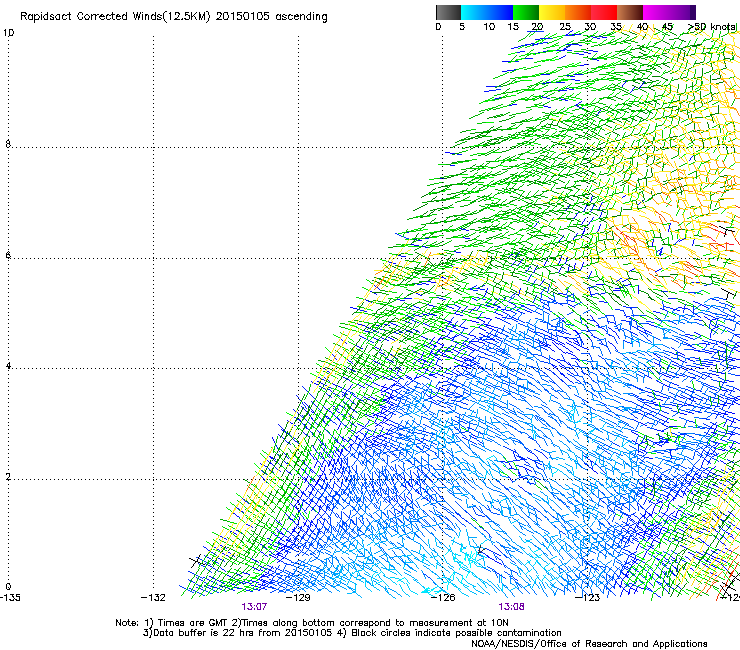Click the purple '13:07' time marker
This screenshot has height=650, width=740.
click(x=254, y=607)
